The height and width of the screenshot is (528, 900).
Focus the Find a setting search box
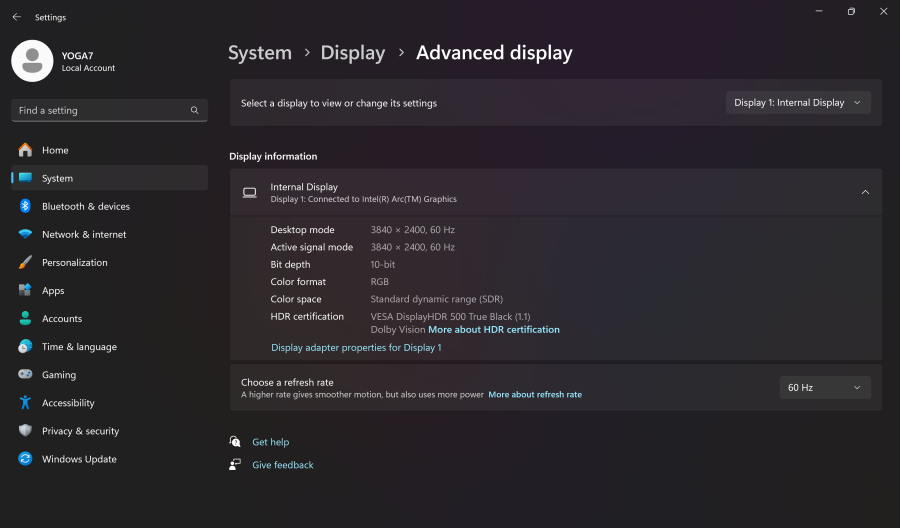click(100, 110)
